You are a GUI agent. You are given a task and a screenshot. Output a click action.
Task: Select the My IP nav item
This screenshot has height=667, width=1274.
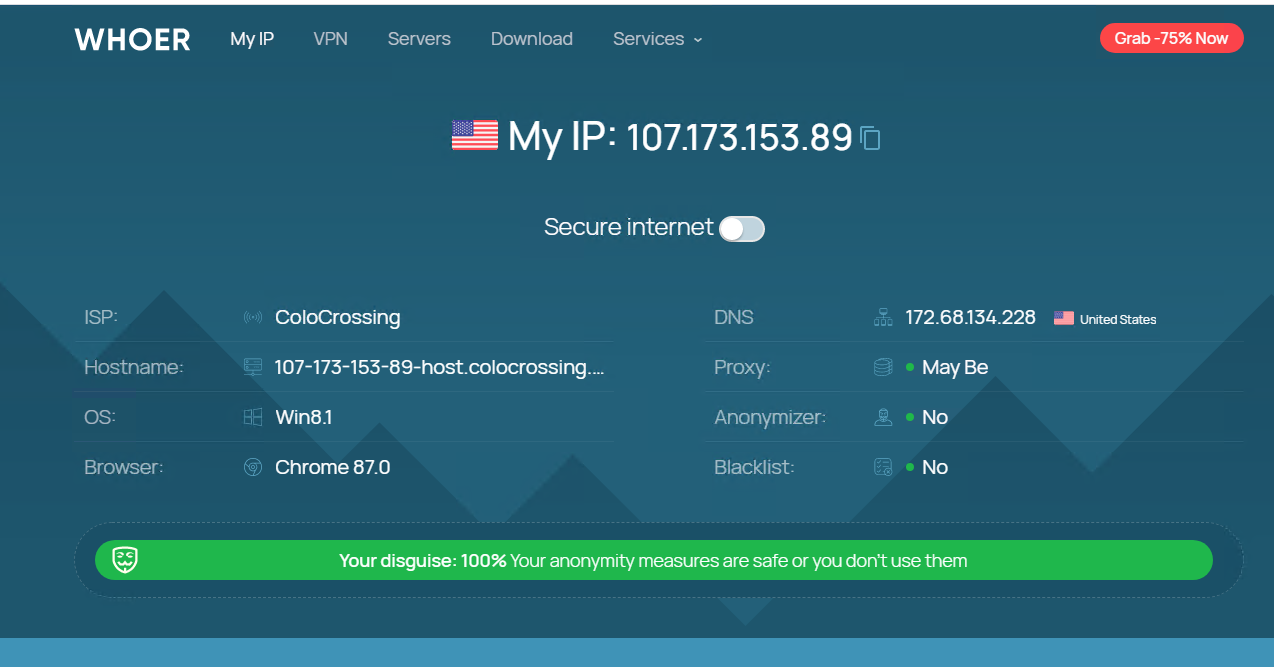coord(252,39)
